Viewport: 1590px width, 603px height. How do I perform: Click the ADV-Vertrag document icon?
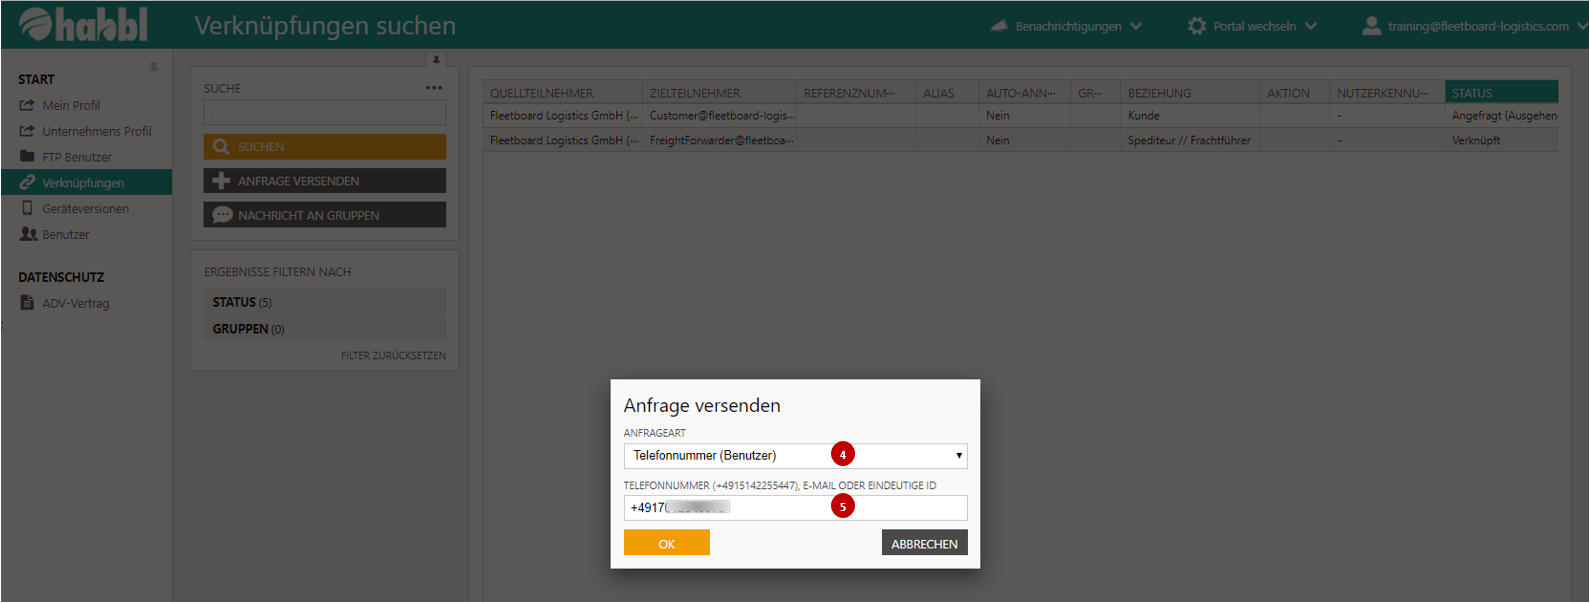pos(27,303)
